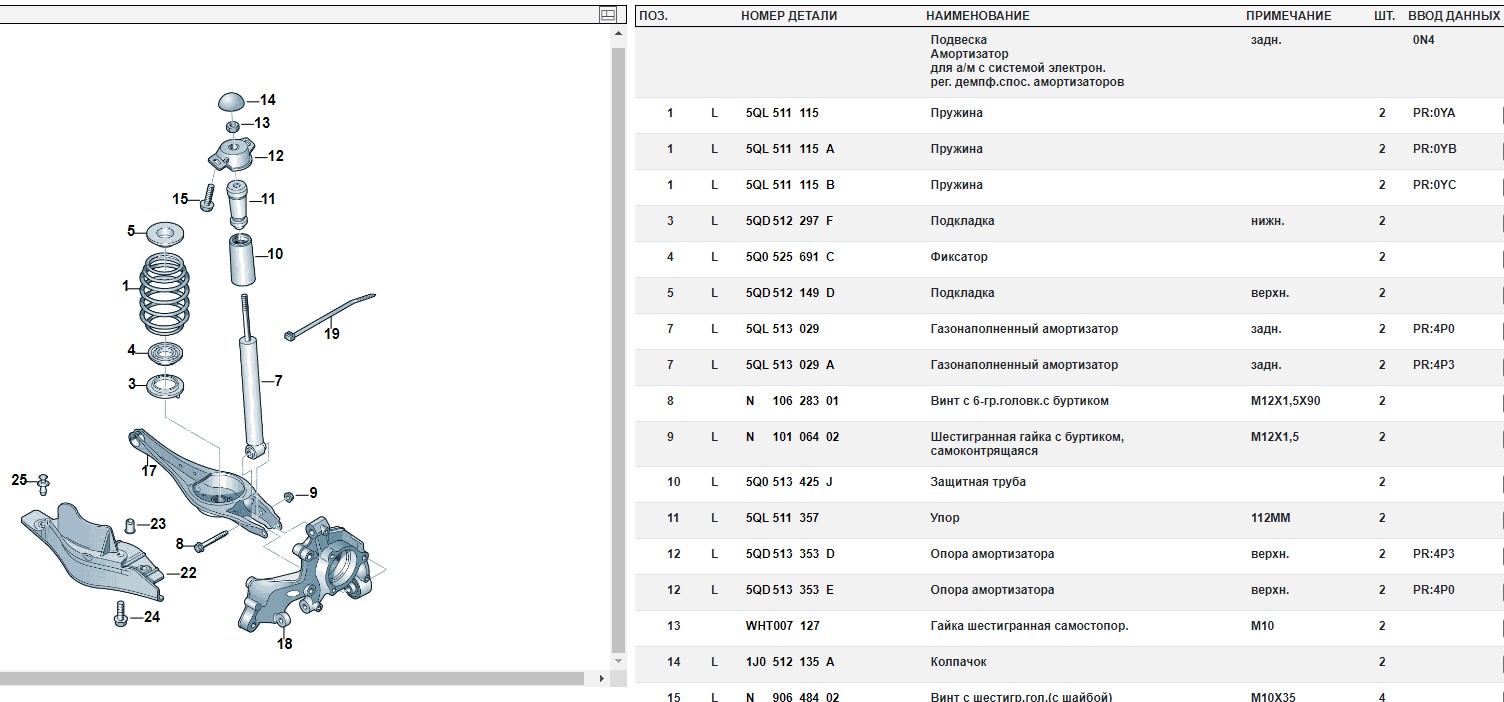Viewport: 1504px width, 702px height.
Task: Select callout 5 by the upper spring pad
Action: coord(130,231)
